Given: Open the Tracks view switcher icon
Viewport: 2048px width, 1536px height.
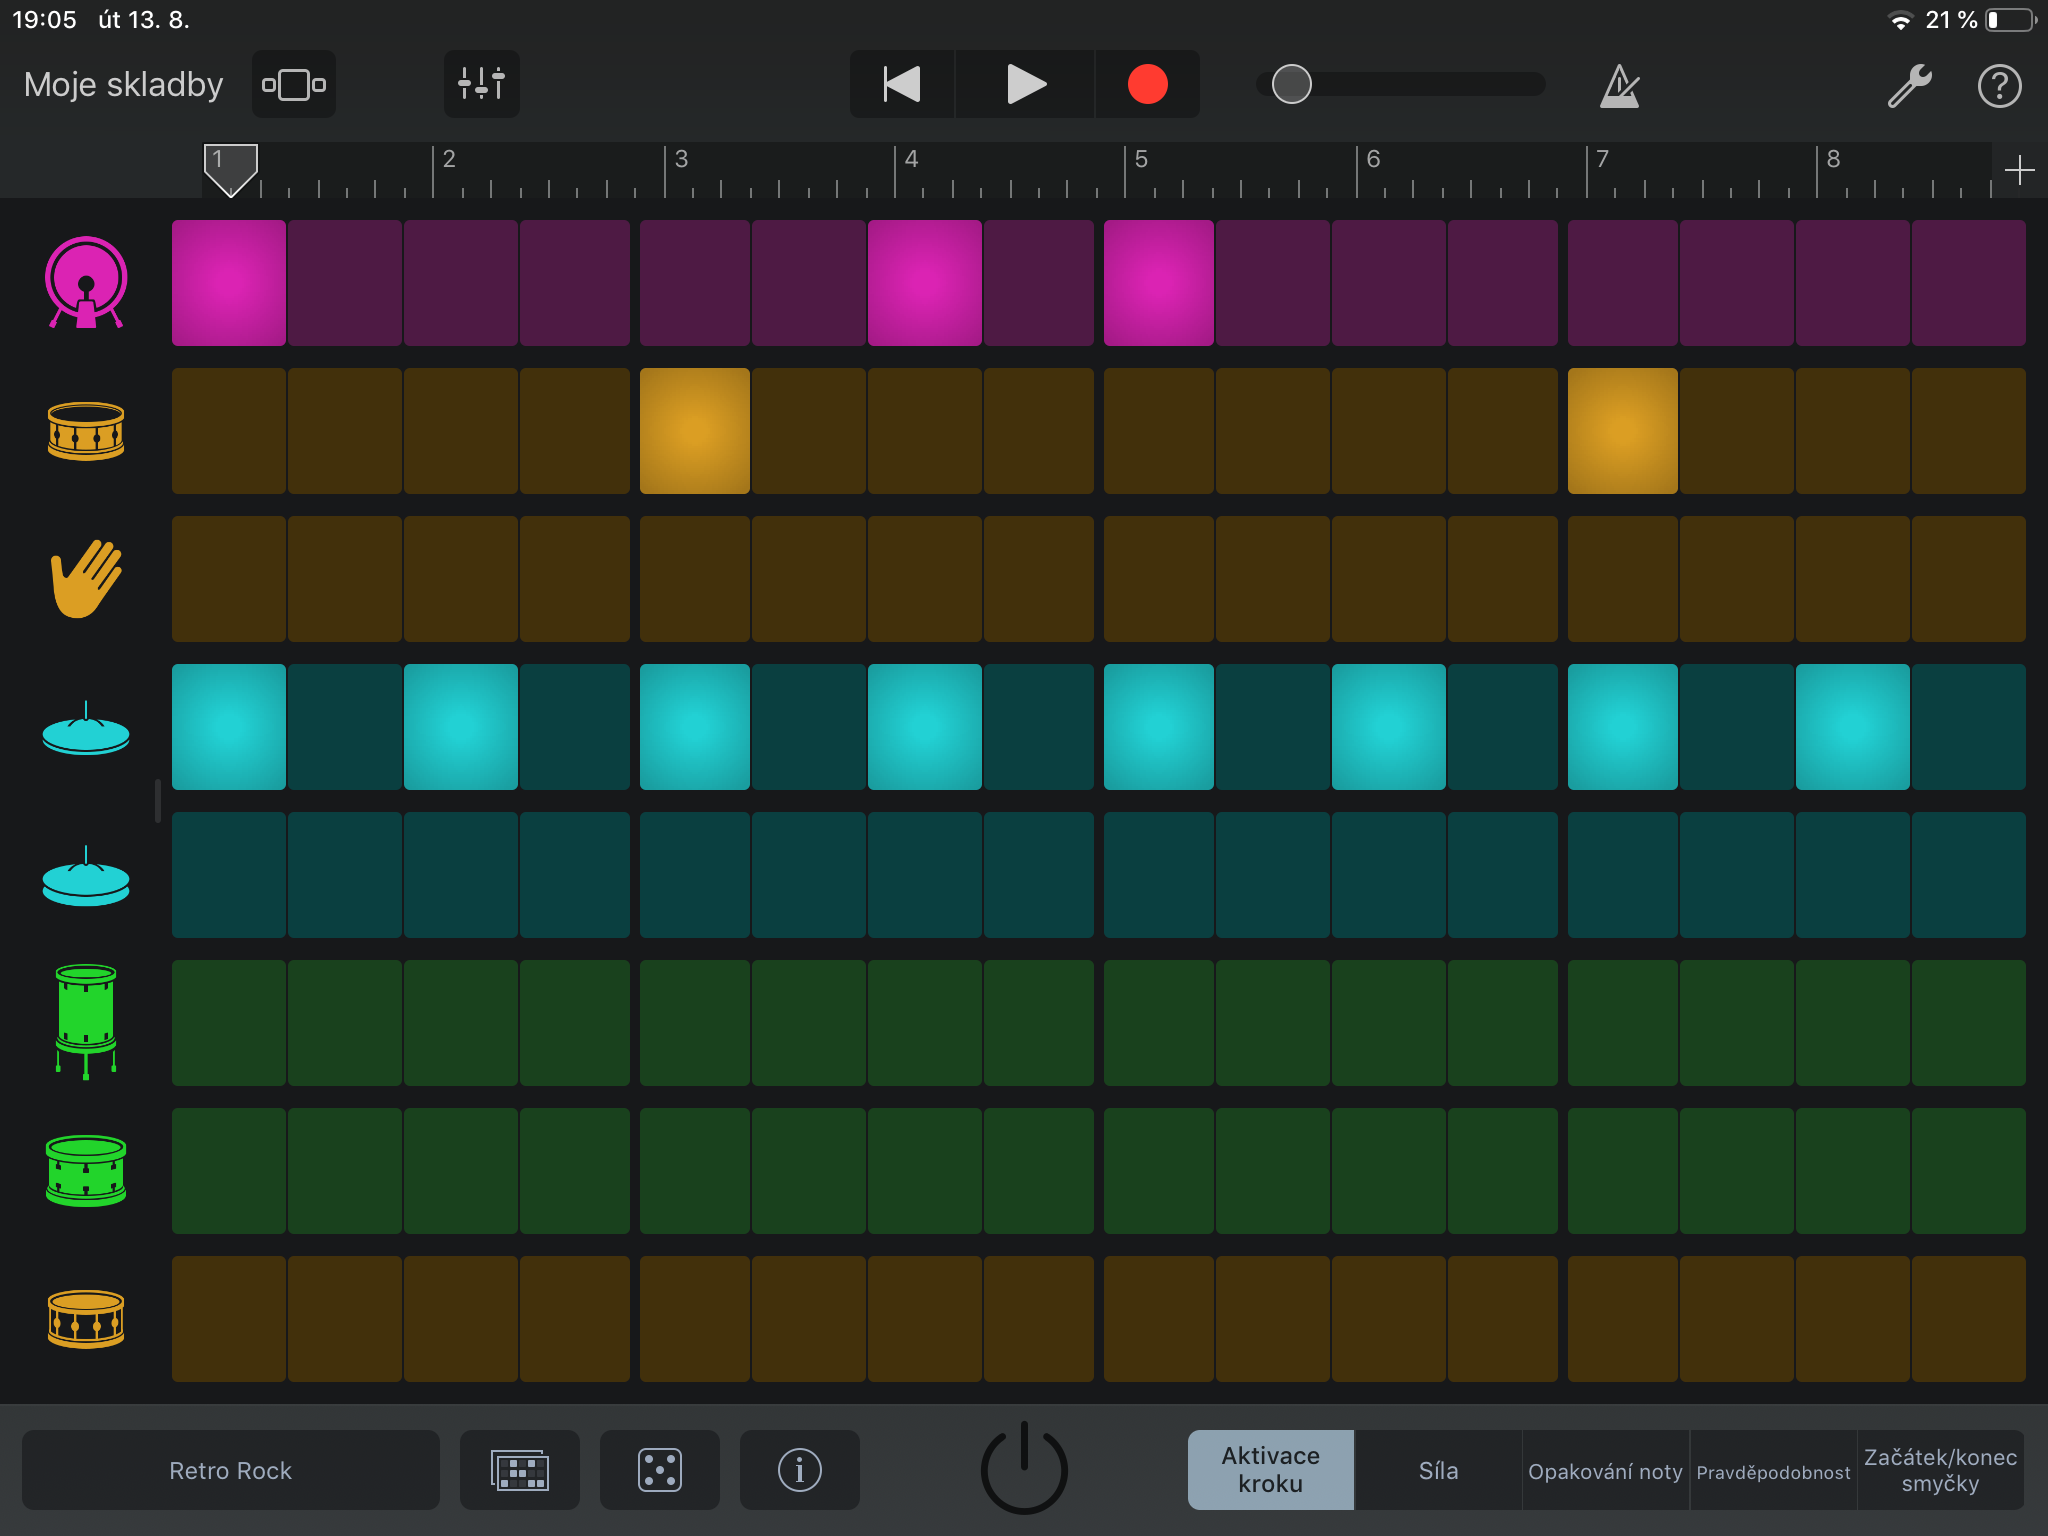Looking at the screenshot, I should (x=294, y=84).
